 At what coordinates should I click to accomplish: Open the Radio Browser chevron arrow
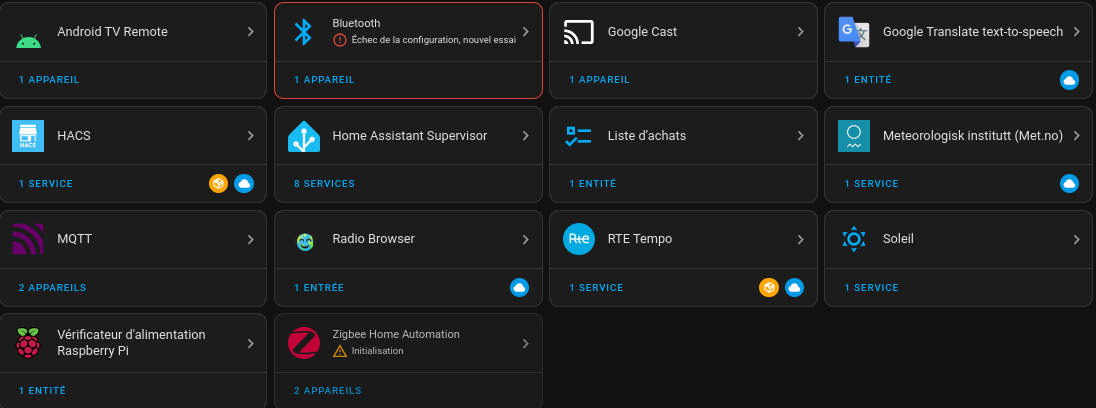(526, 240)
